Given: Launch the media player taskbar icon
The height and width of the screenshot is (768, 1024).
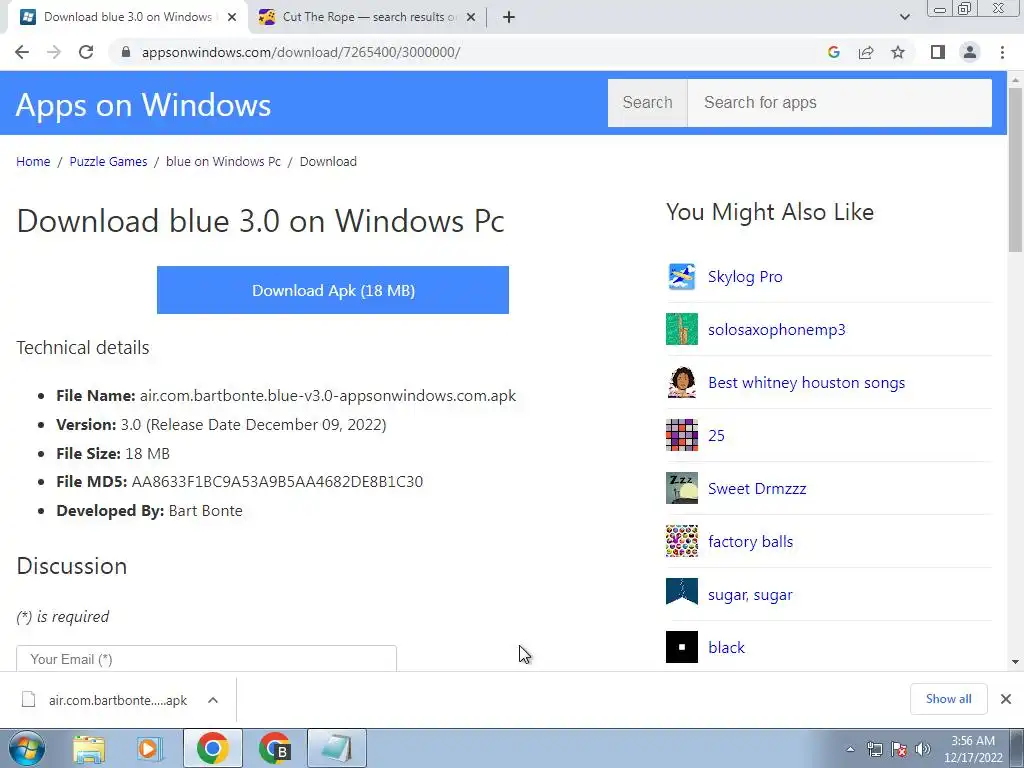Looking at the screenshot, I should coord(149,748).
